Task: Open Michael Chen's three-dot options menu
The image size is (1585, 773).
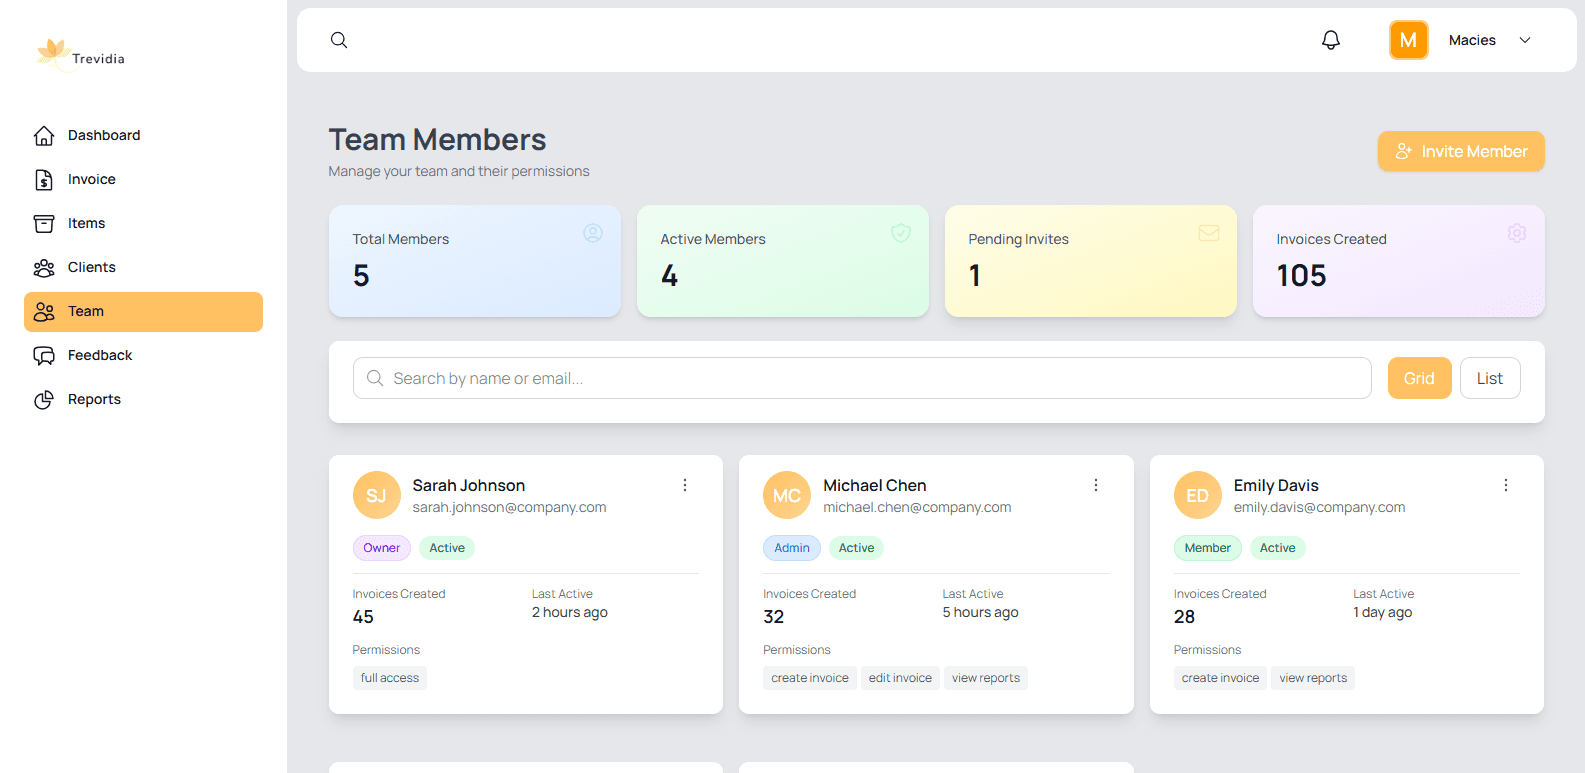Action: [x=1095, y=485]
